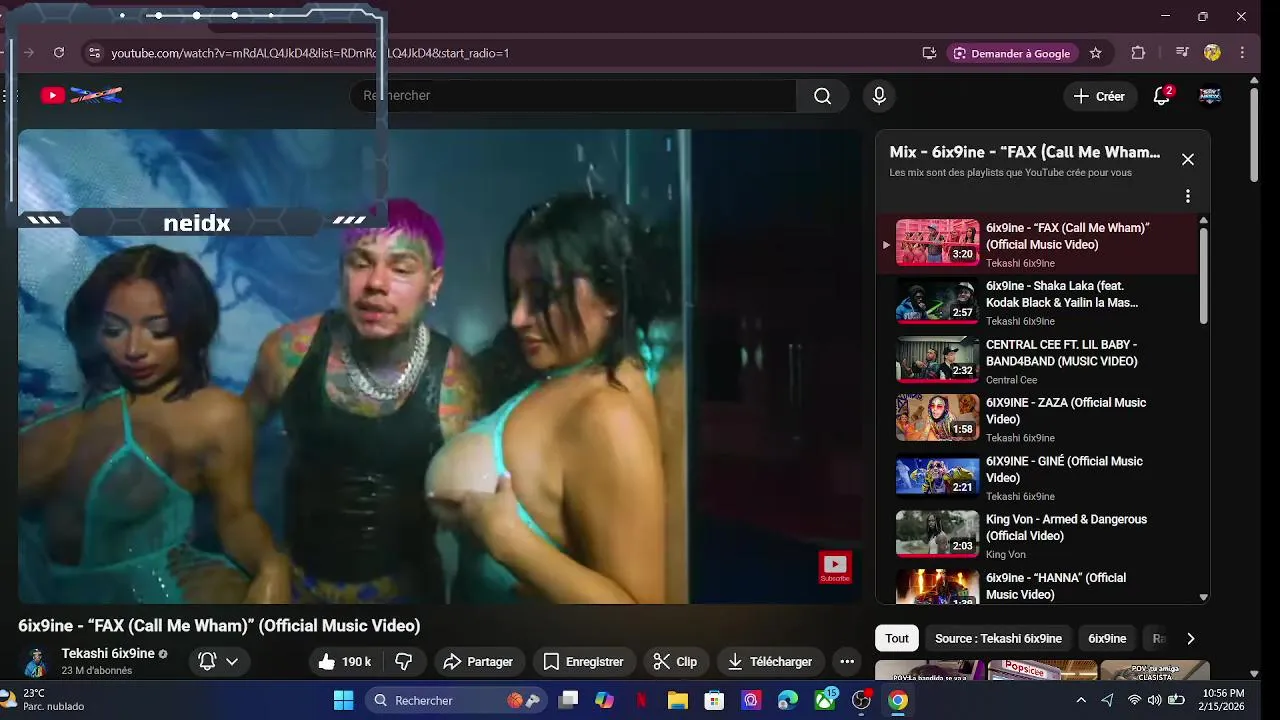Open Netflix from taskbar

(x=641, y=700)
